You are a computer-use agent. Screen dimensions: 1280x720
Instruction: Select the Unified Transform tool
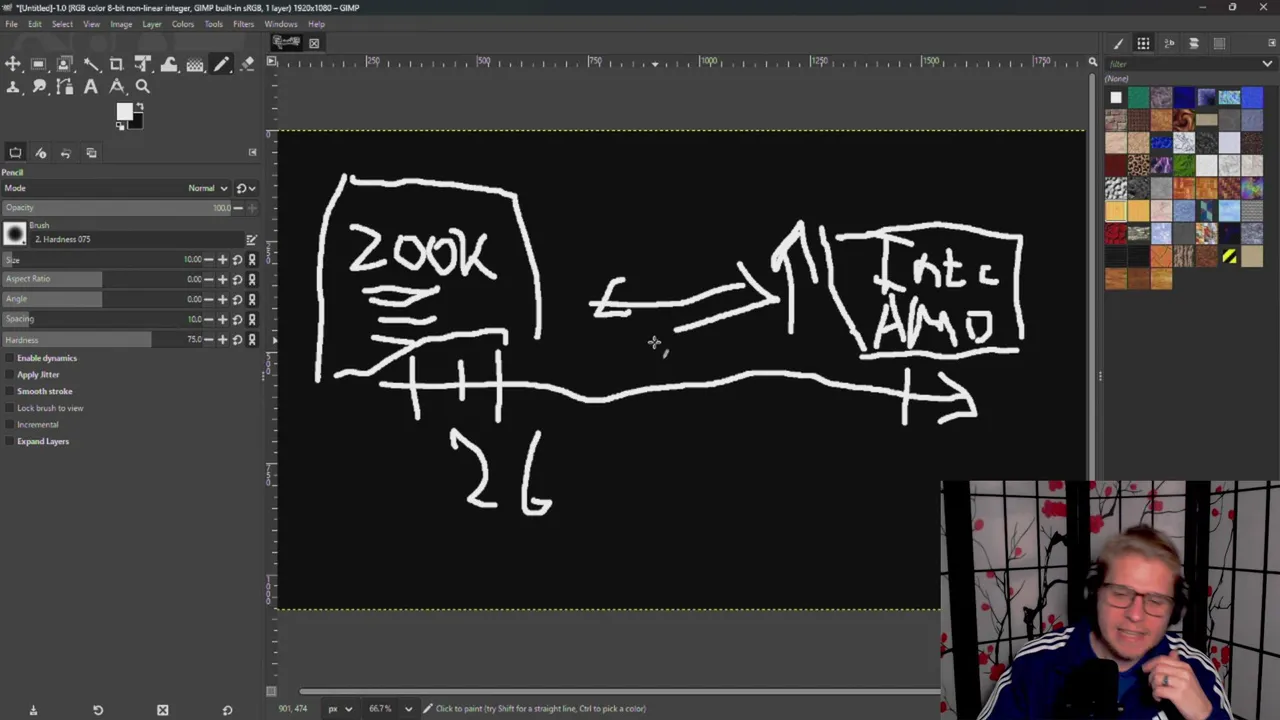tap(143, 64)
